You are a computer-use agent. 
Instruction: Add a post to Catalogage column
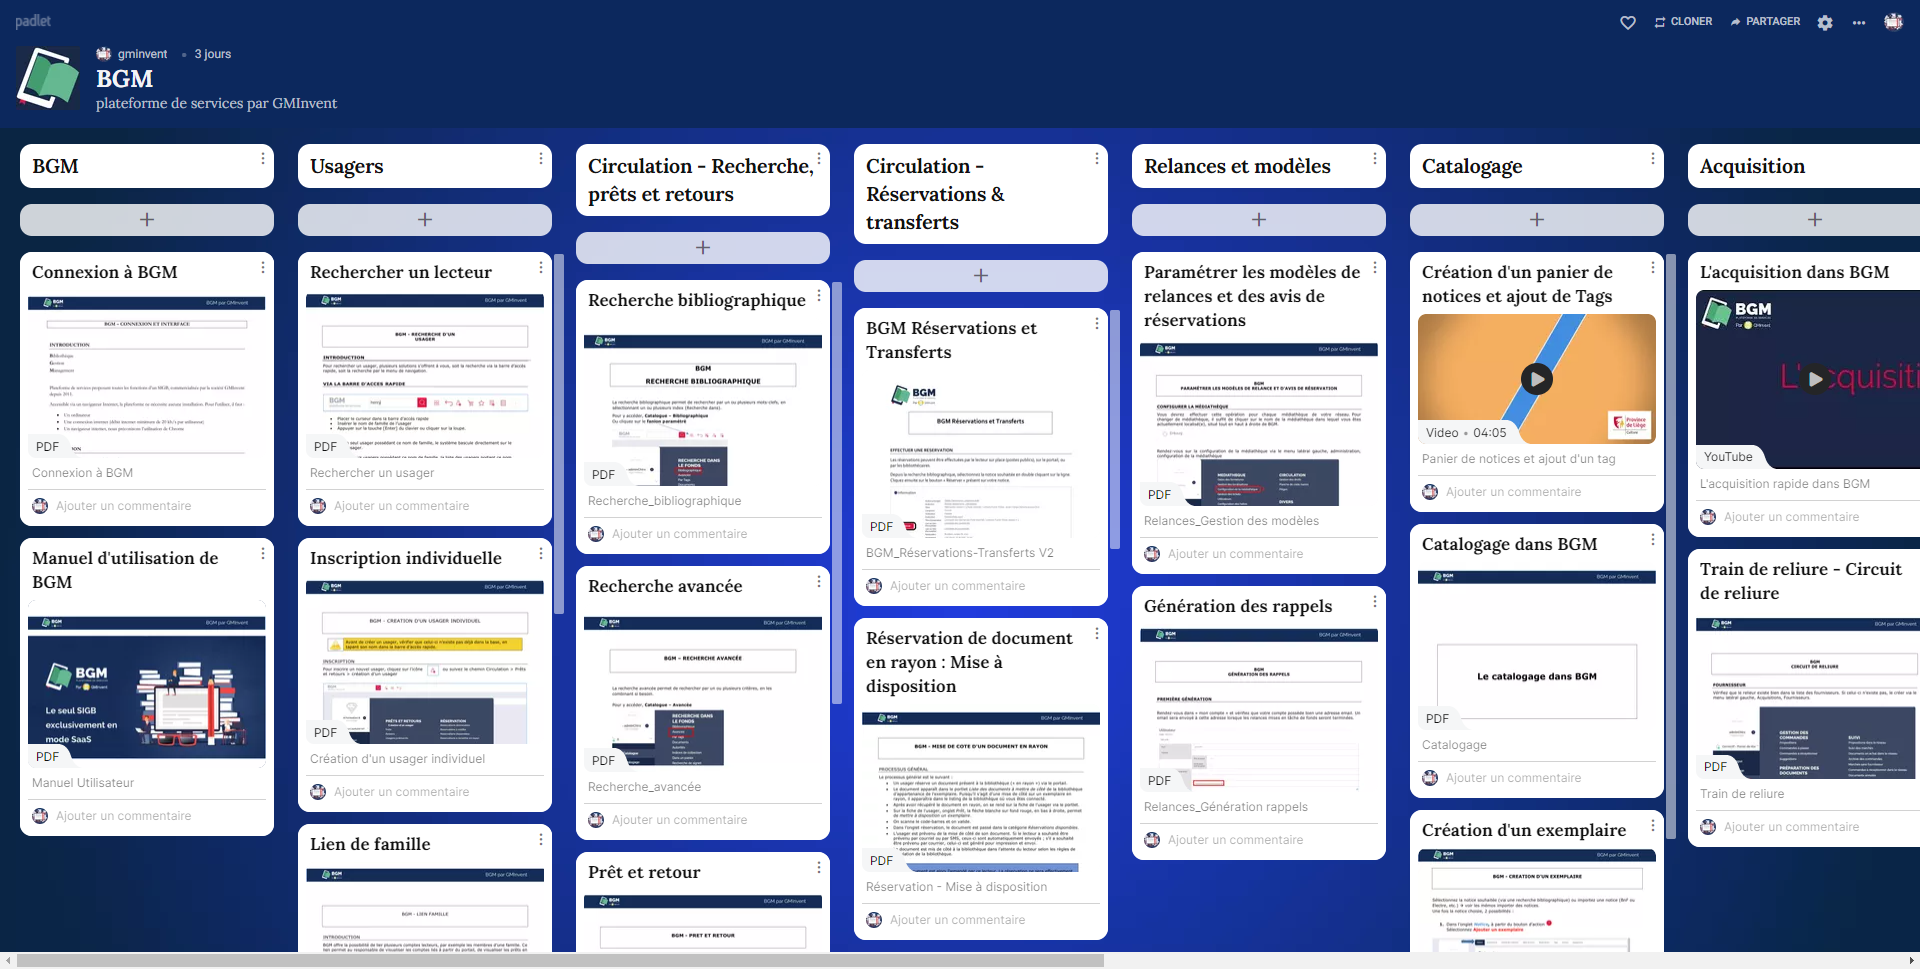point(1537,220)
